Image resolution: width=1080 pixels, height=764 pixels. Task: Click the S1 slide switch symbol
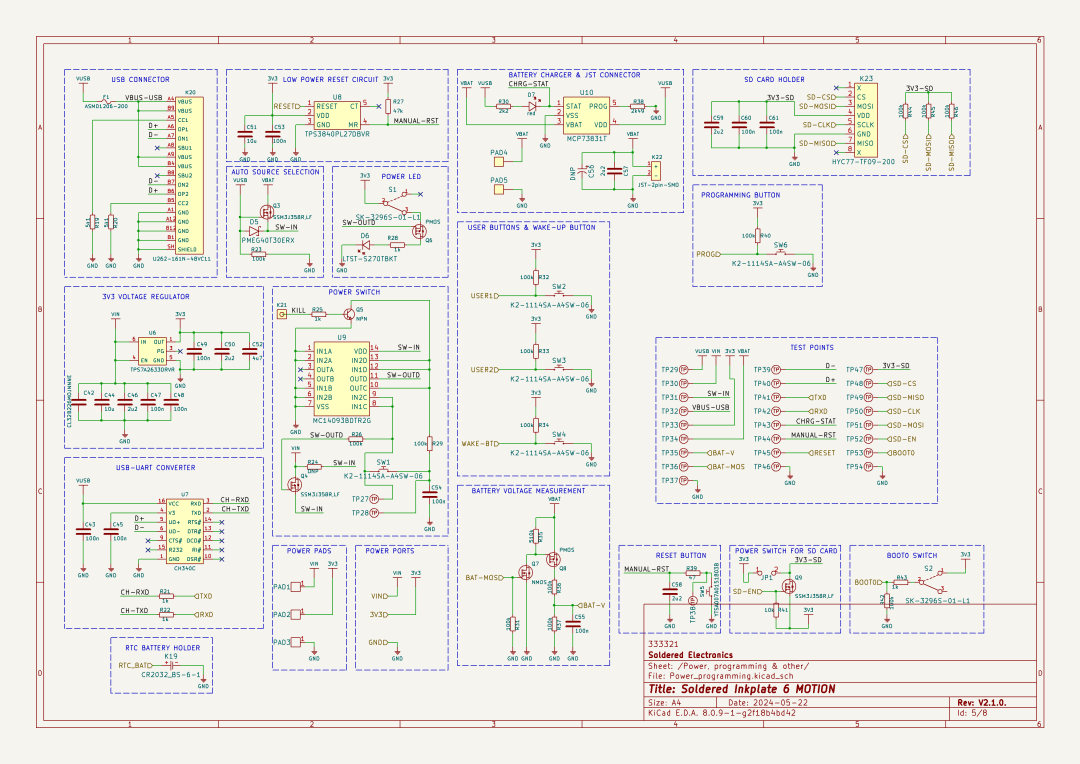(395, 203)
